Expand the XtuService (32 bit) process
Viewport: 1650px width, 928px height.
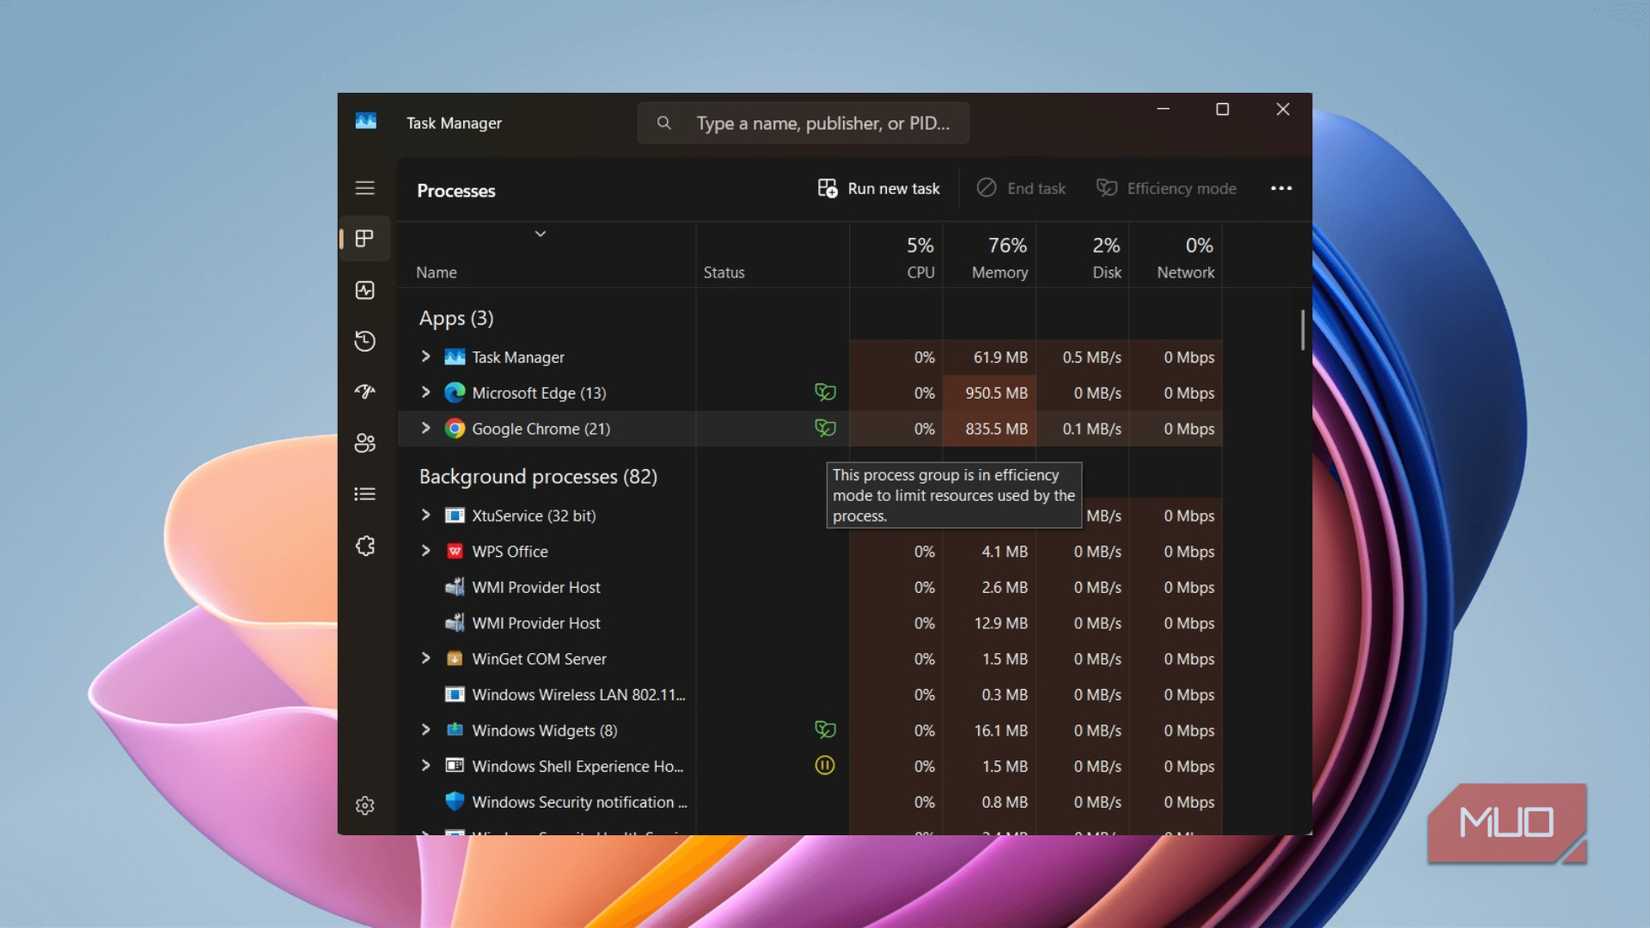(426, 515)
